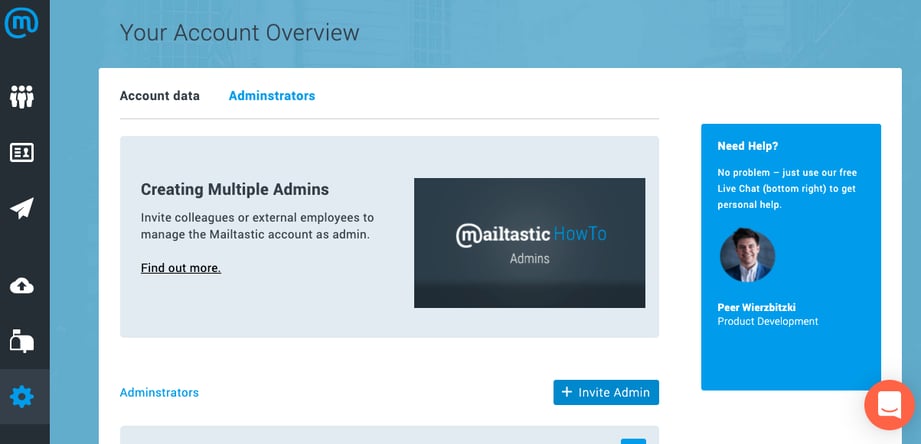The image size is (921, 444).
Task: Switch to the Adminstrators tab
Action: point(271,96)
